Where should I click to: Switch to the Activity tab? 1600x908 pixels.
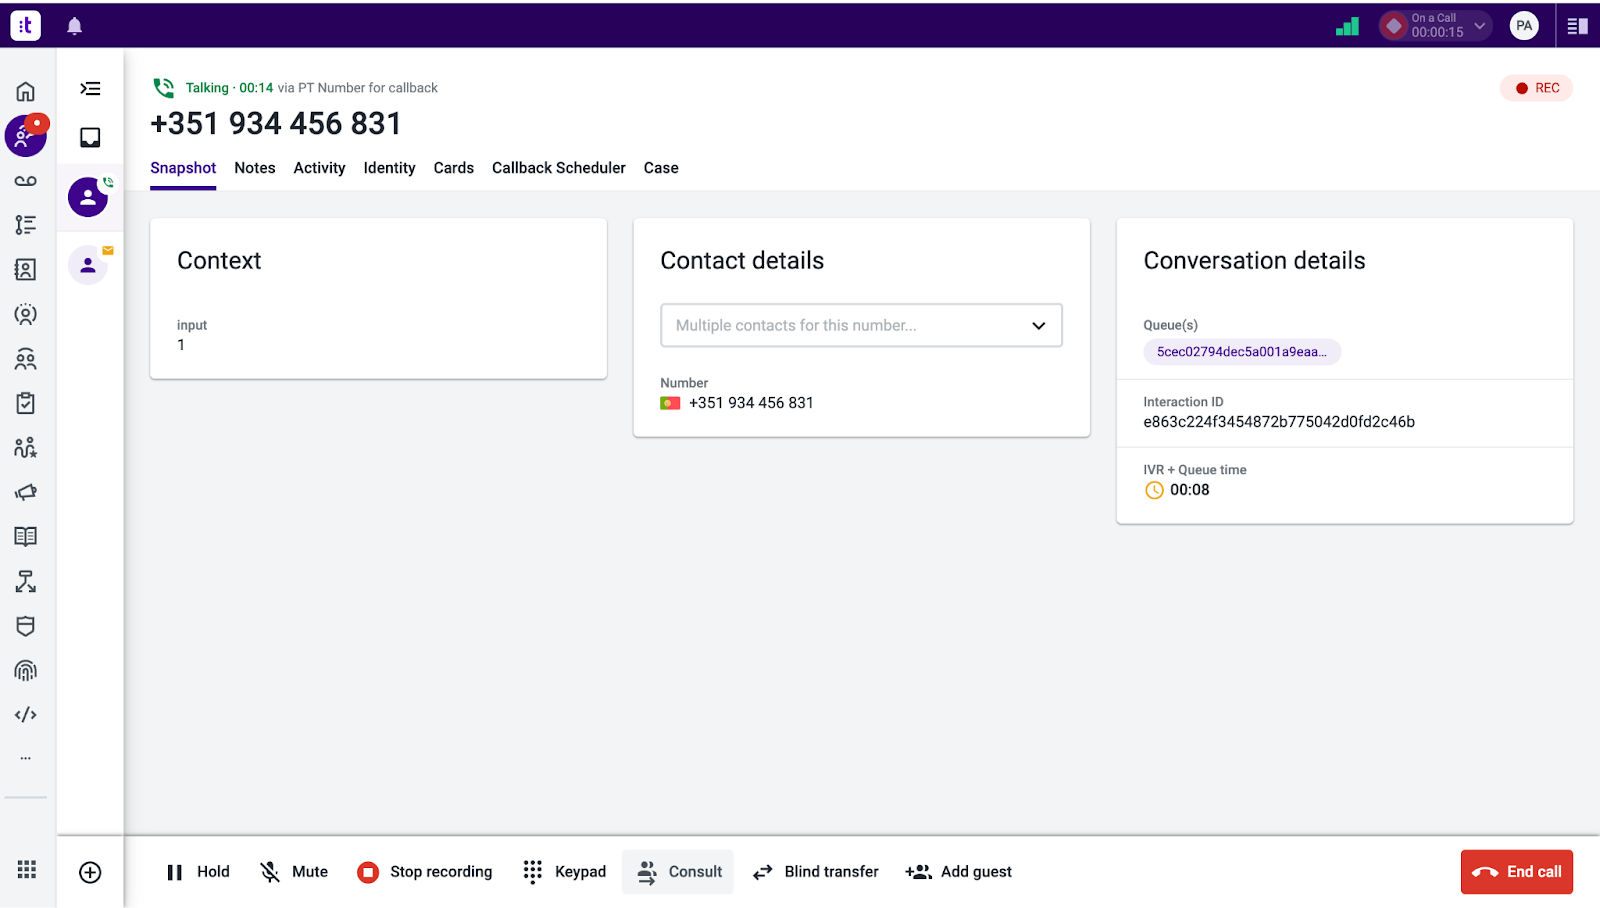pos(319,168)
